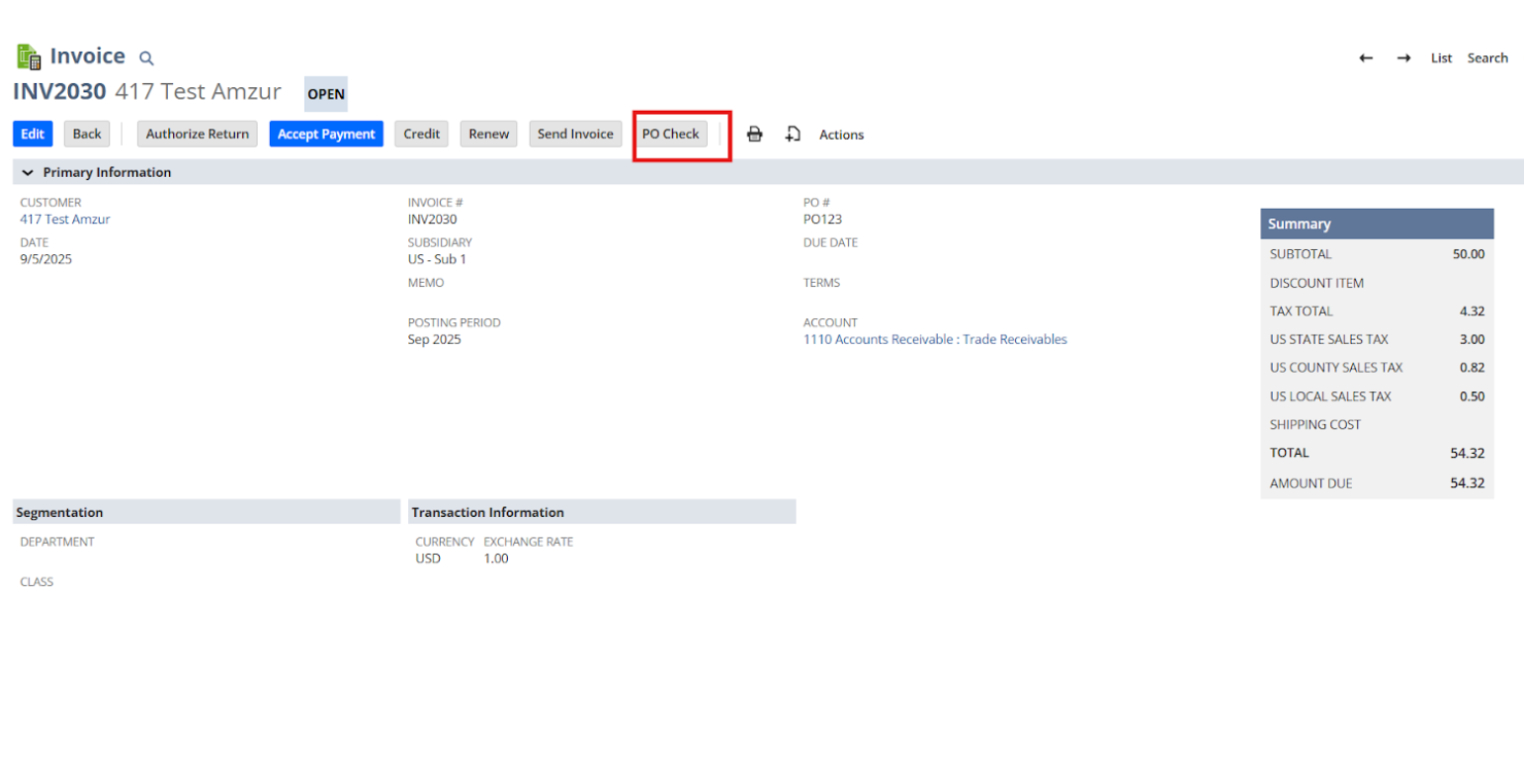Open the Actions menu
This screenshot has width=1524, height=776.
841,134
